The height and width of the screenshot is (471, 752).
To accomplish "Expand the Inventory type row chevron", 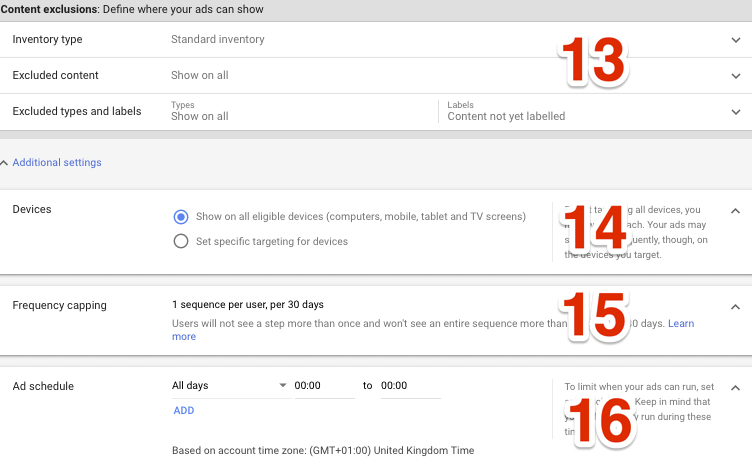I will pos(736,40).
